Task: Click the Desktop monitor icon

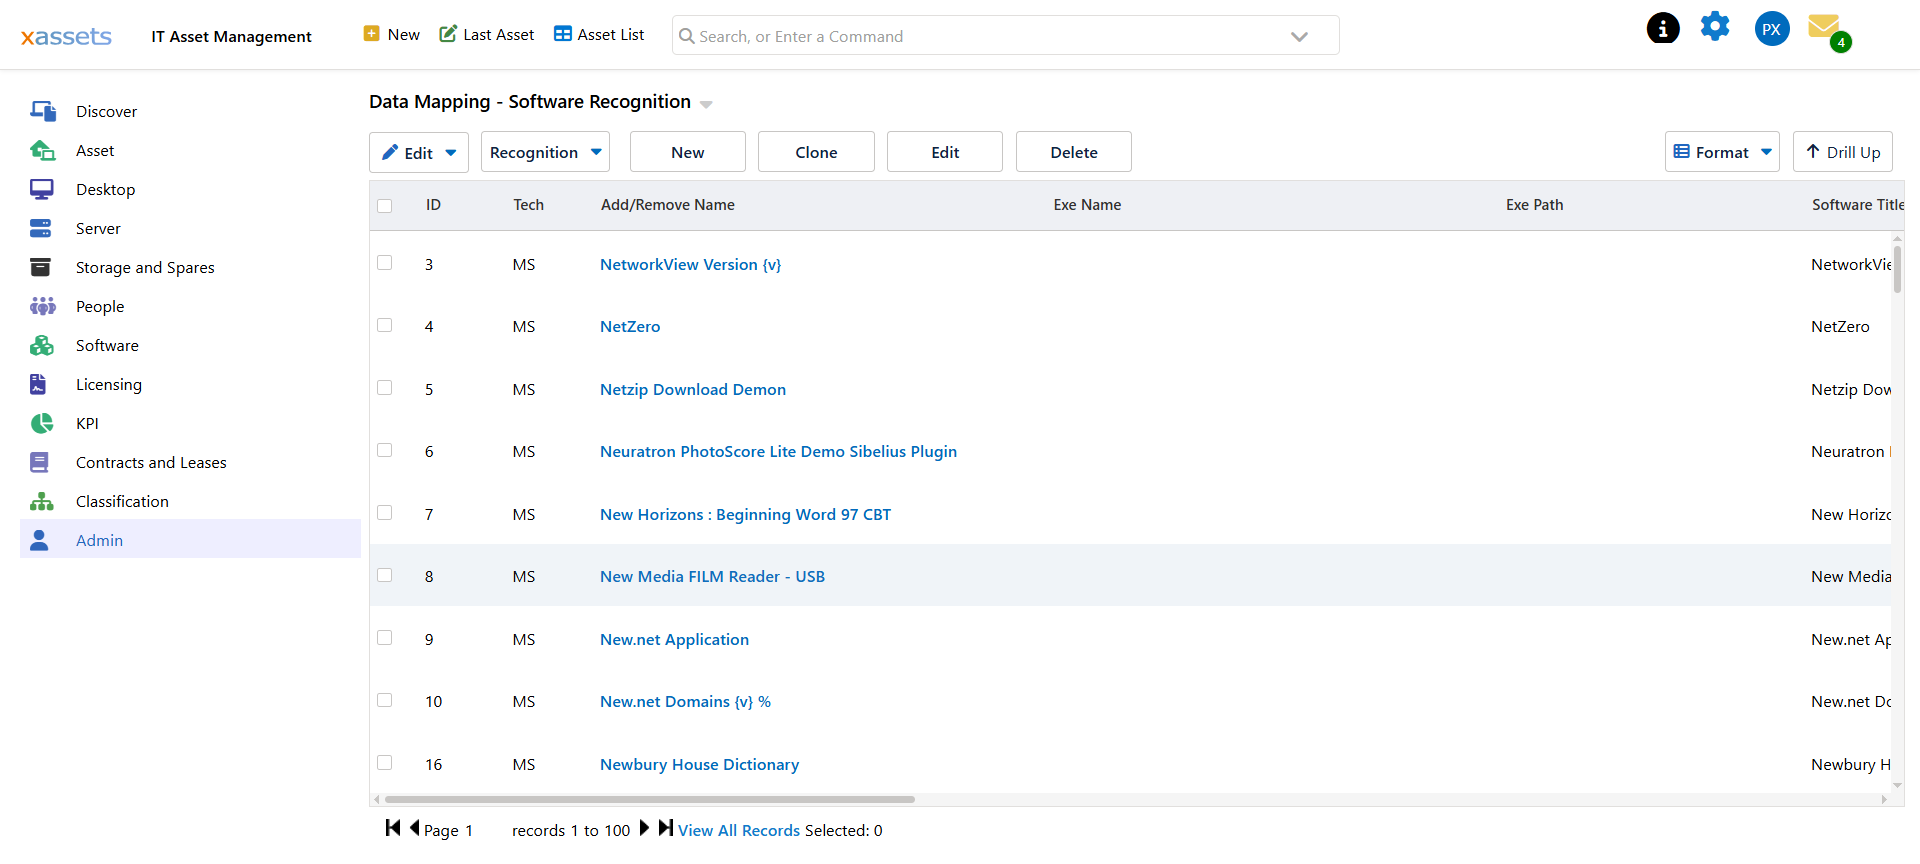Action: [x=42, y=189]
